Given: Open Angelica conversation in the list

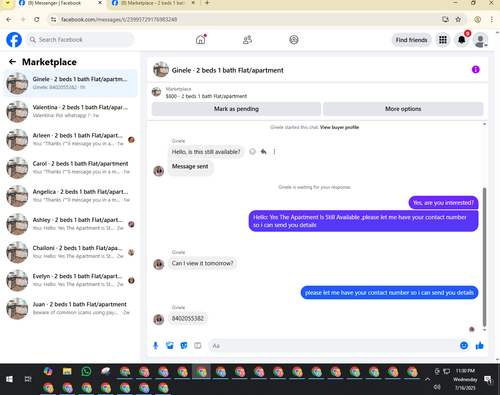Looking at the screenshot, I should click(70, 196).
